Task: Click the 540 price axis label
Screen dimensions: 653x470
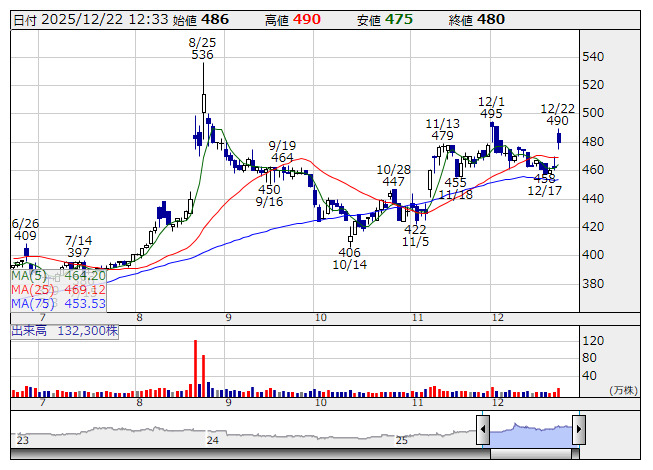Action: 593,57
